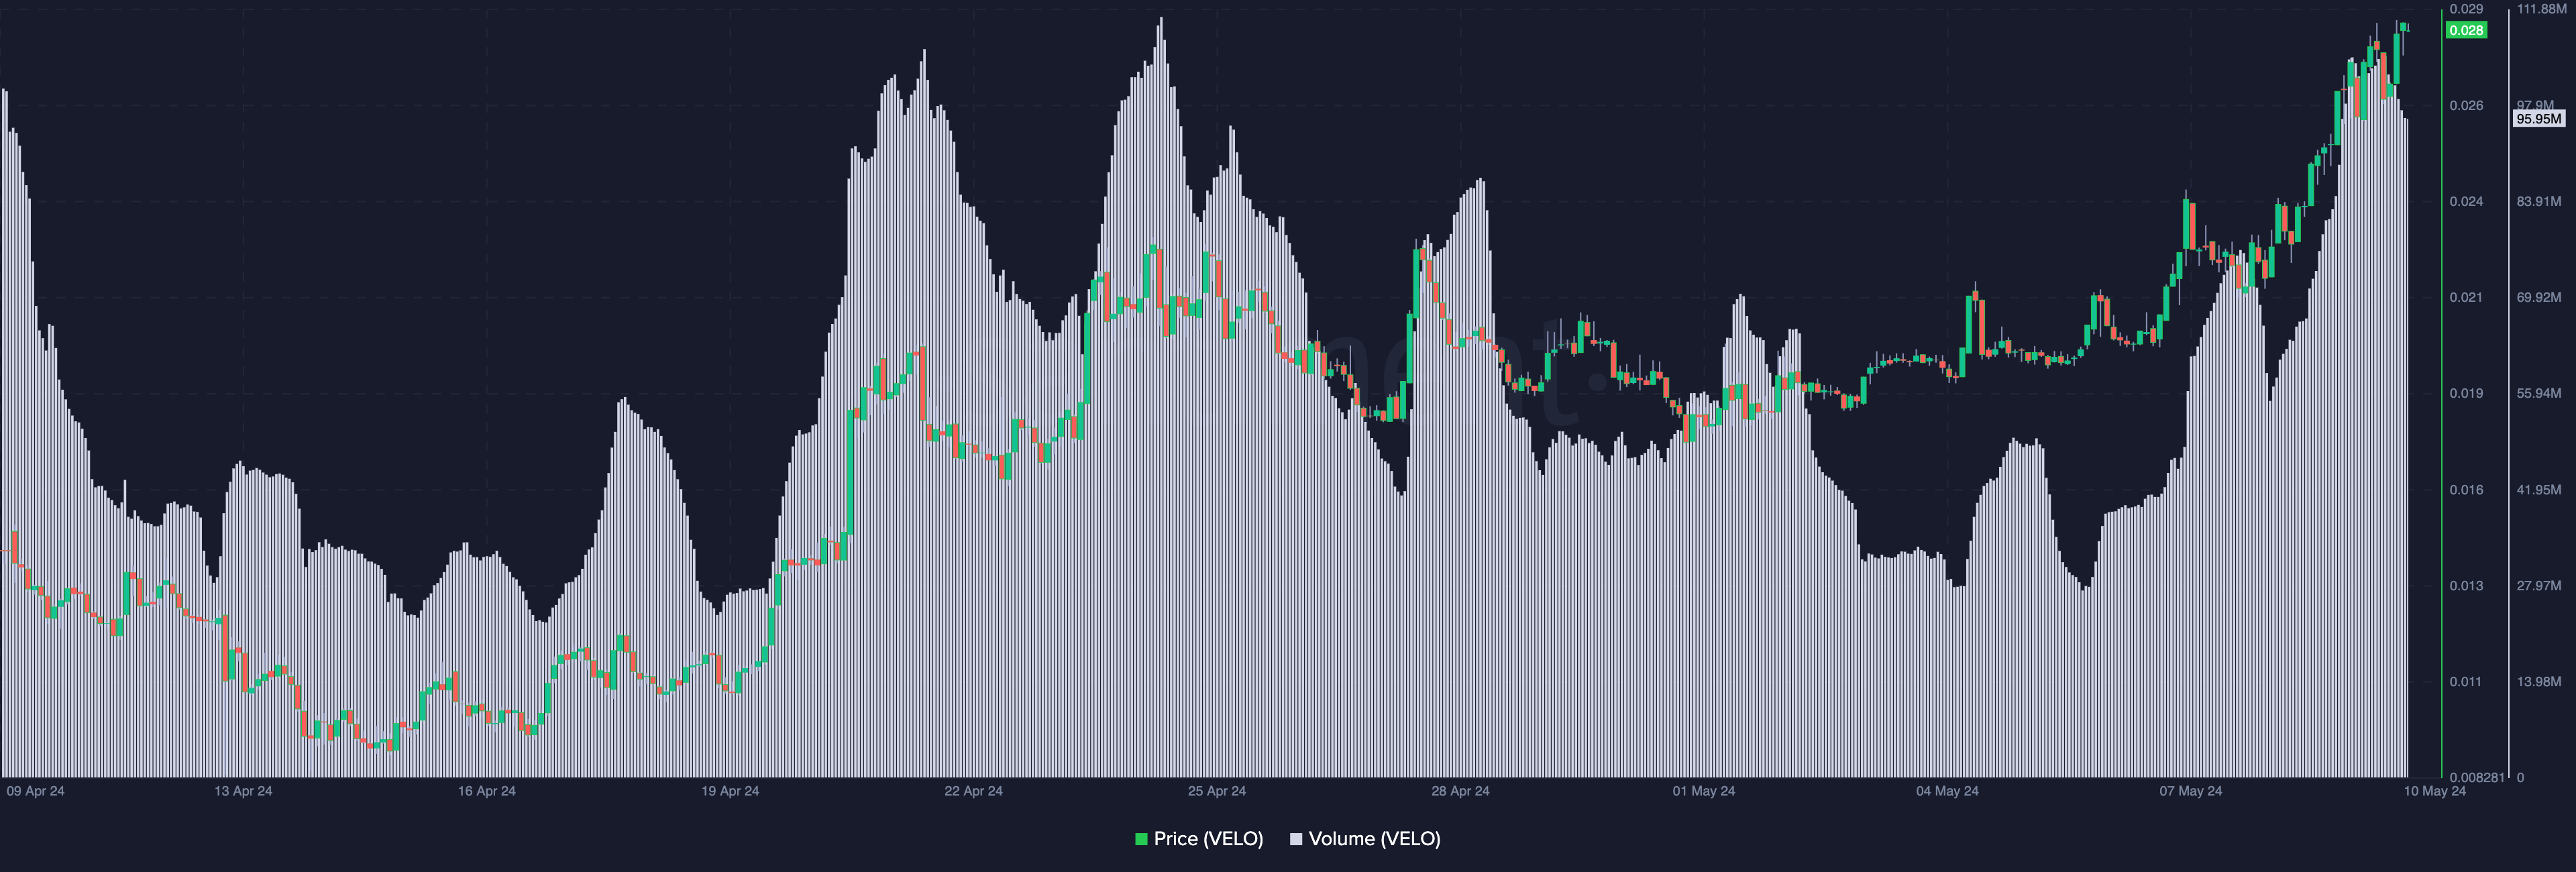Click the grey Volume (VELO) legend swatch
Image resolution: width=2576 pixels, height=872 pixels.
[x=1296, y=839]
